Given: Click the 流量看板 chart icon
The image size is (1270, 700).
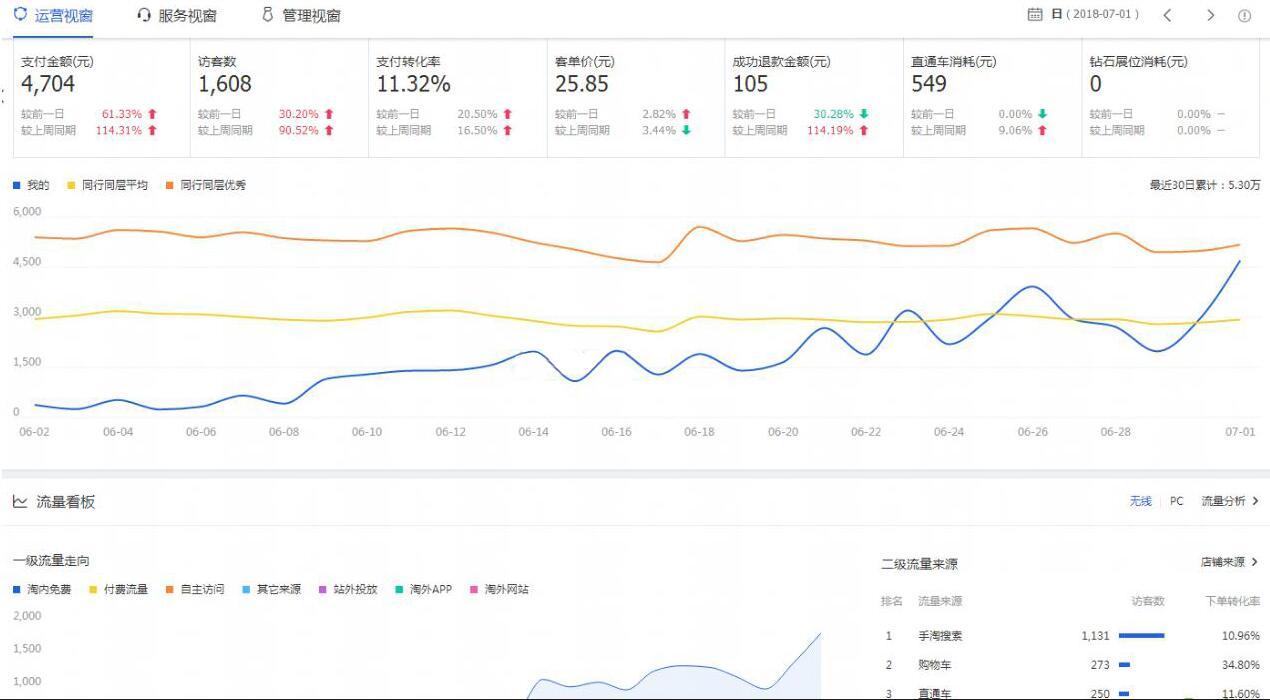Looking at the screenshot, I should 20,501.
